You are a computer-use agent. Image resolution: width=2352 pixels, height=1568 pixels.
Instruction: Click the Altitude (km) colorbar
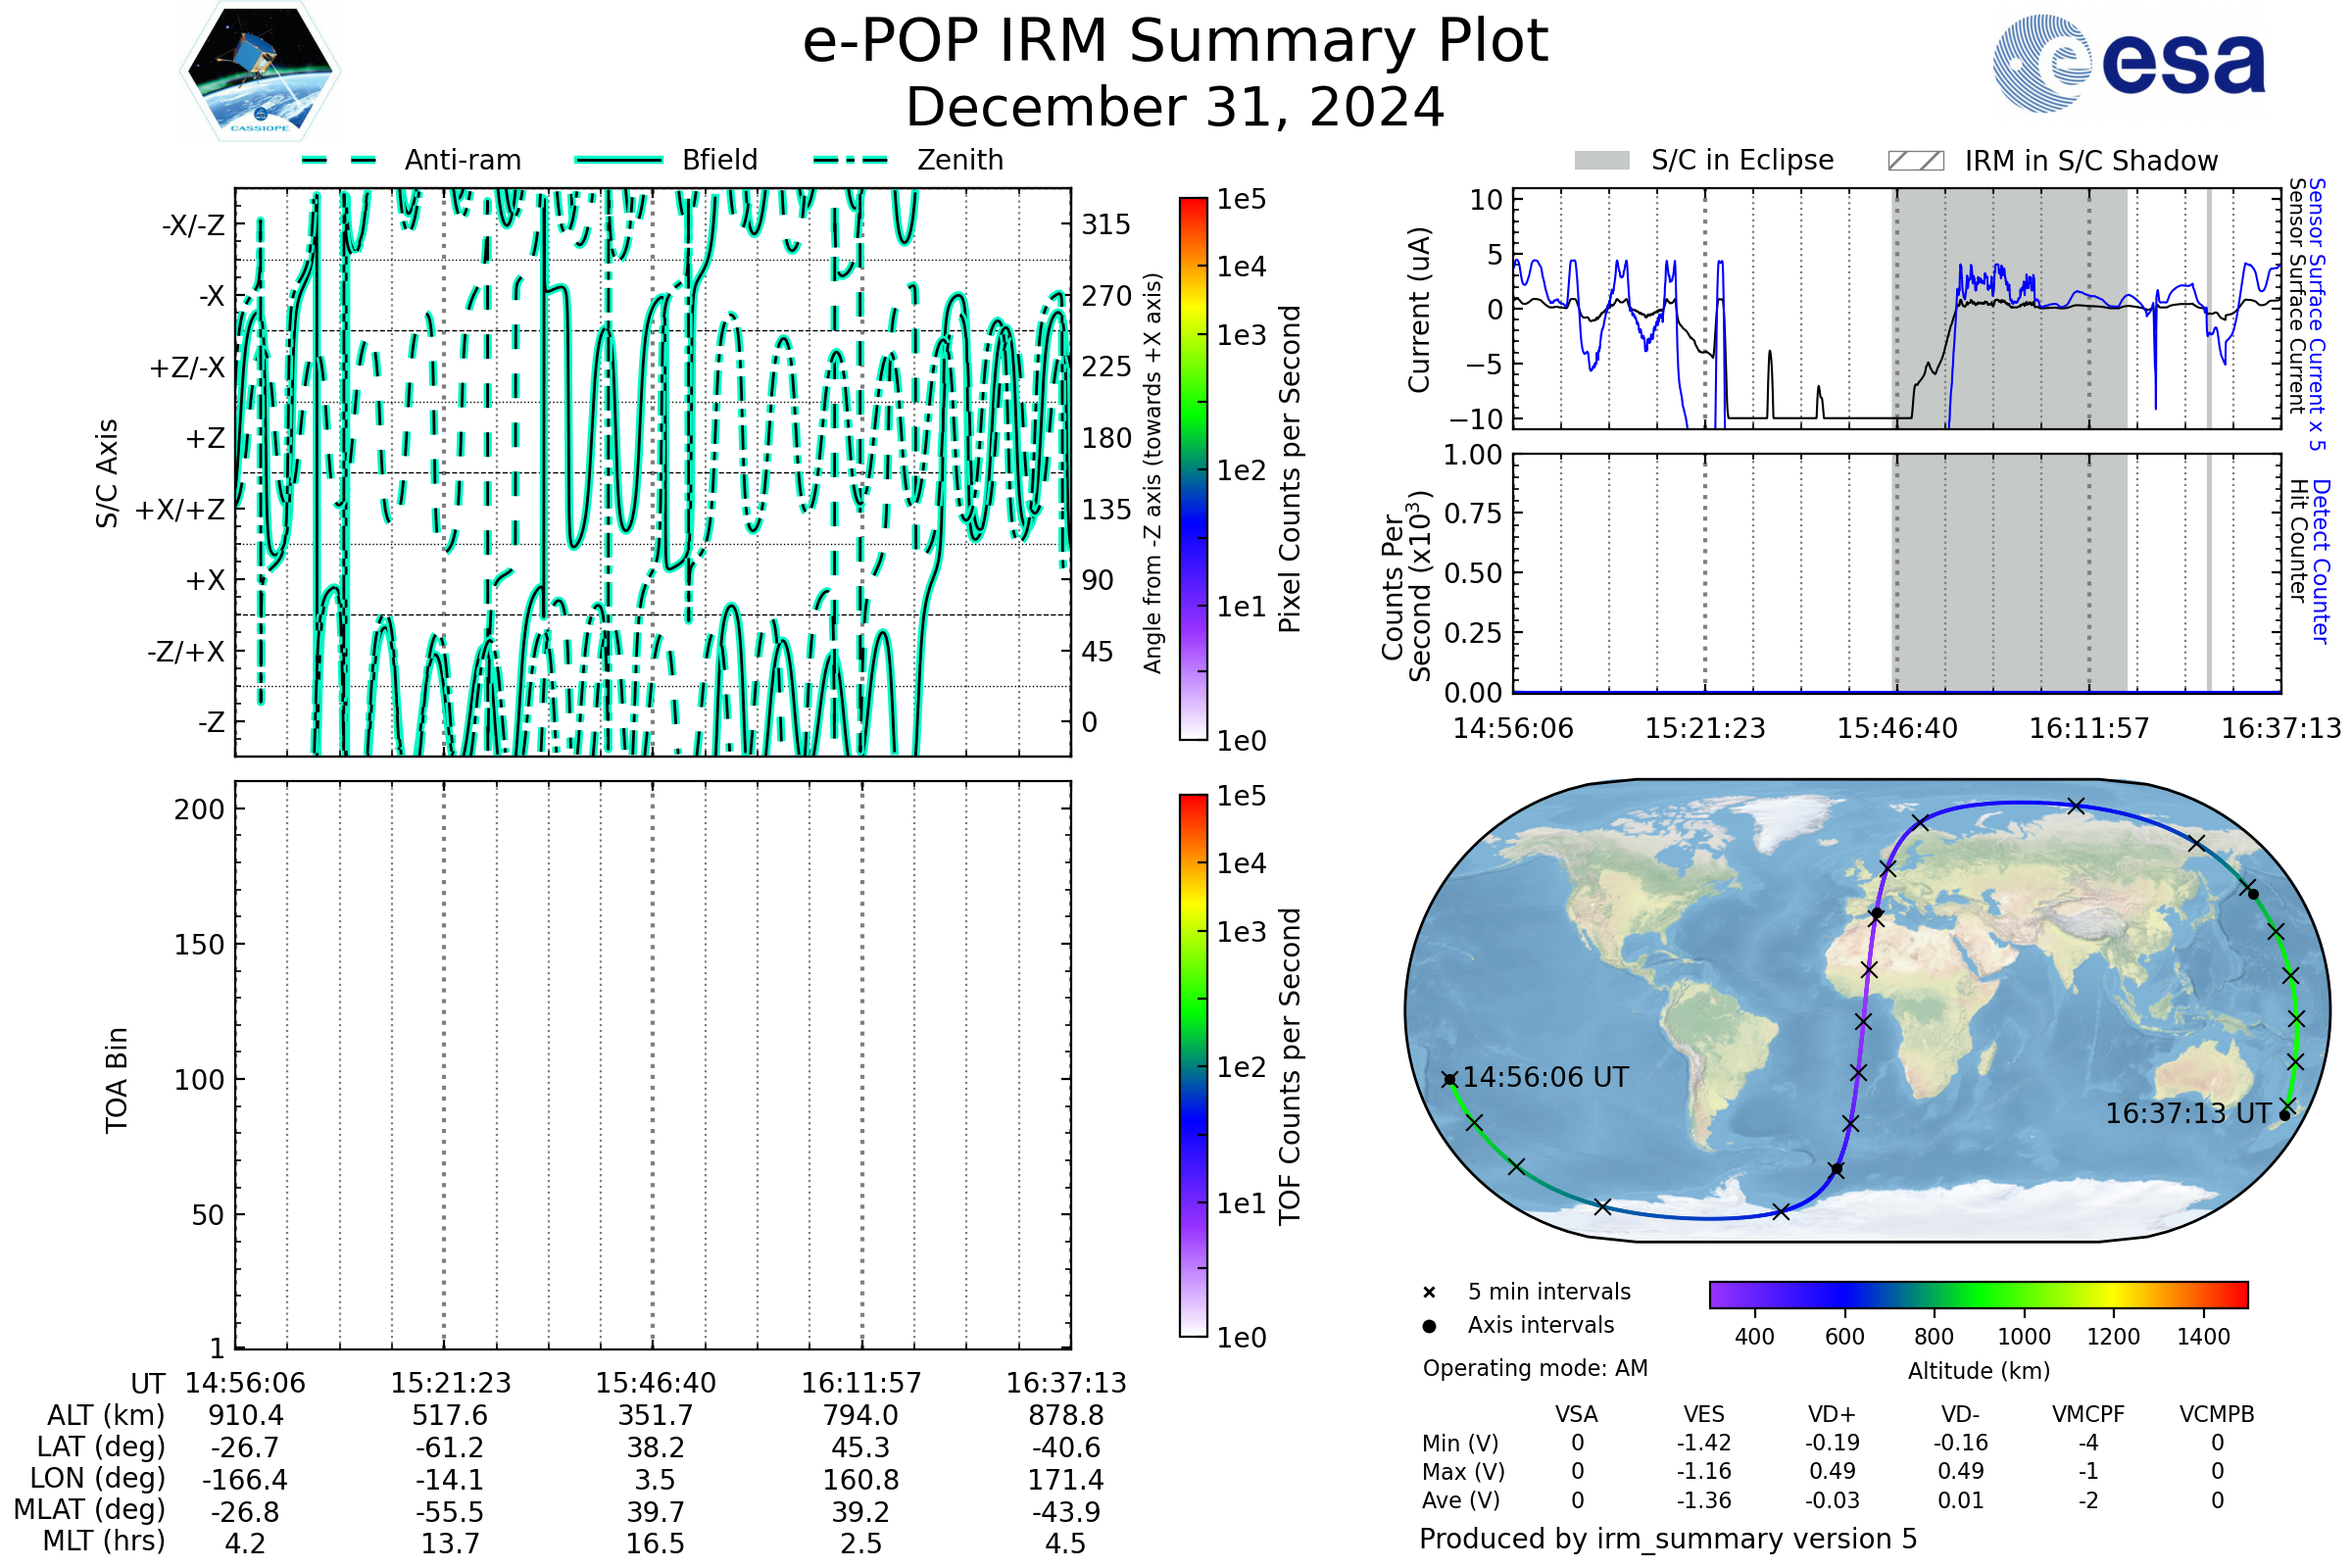click(x=1978, y=1294)
